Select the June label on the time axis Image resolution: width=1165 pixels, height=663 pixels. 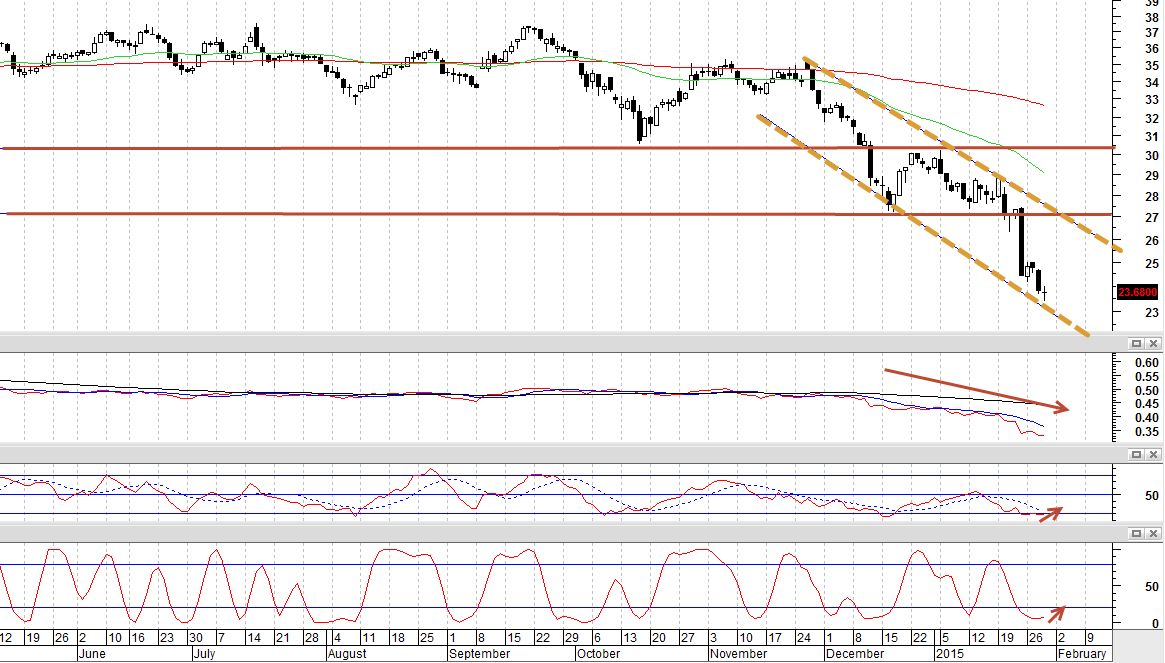[91, 654]
